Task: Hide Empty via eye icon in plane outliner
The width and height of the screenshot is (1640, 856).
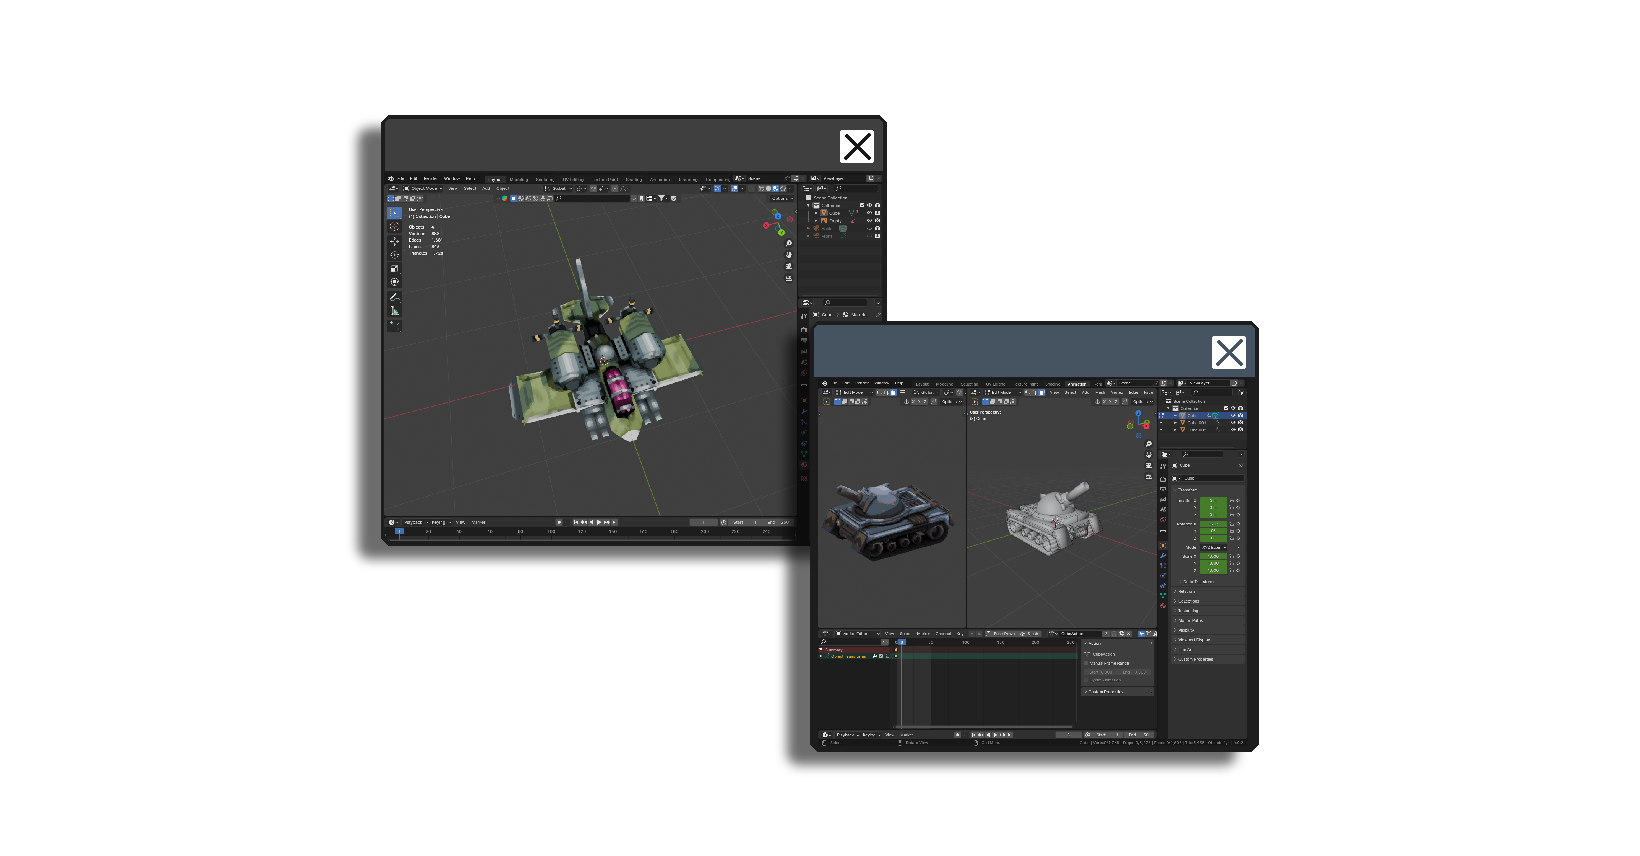Action: pyautogui.click(x=869, y=220)
